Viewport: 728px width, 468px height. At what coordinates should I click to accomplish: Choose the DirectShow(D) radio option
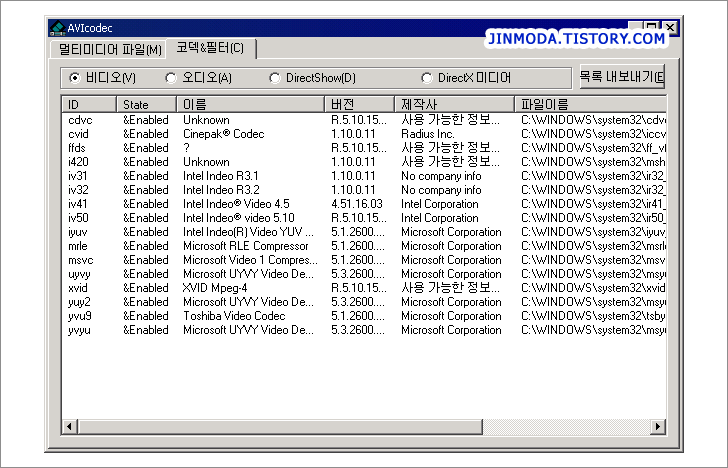[312, 78]
